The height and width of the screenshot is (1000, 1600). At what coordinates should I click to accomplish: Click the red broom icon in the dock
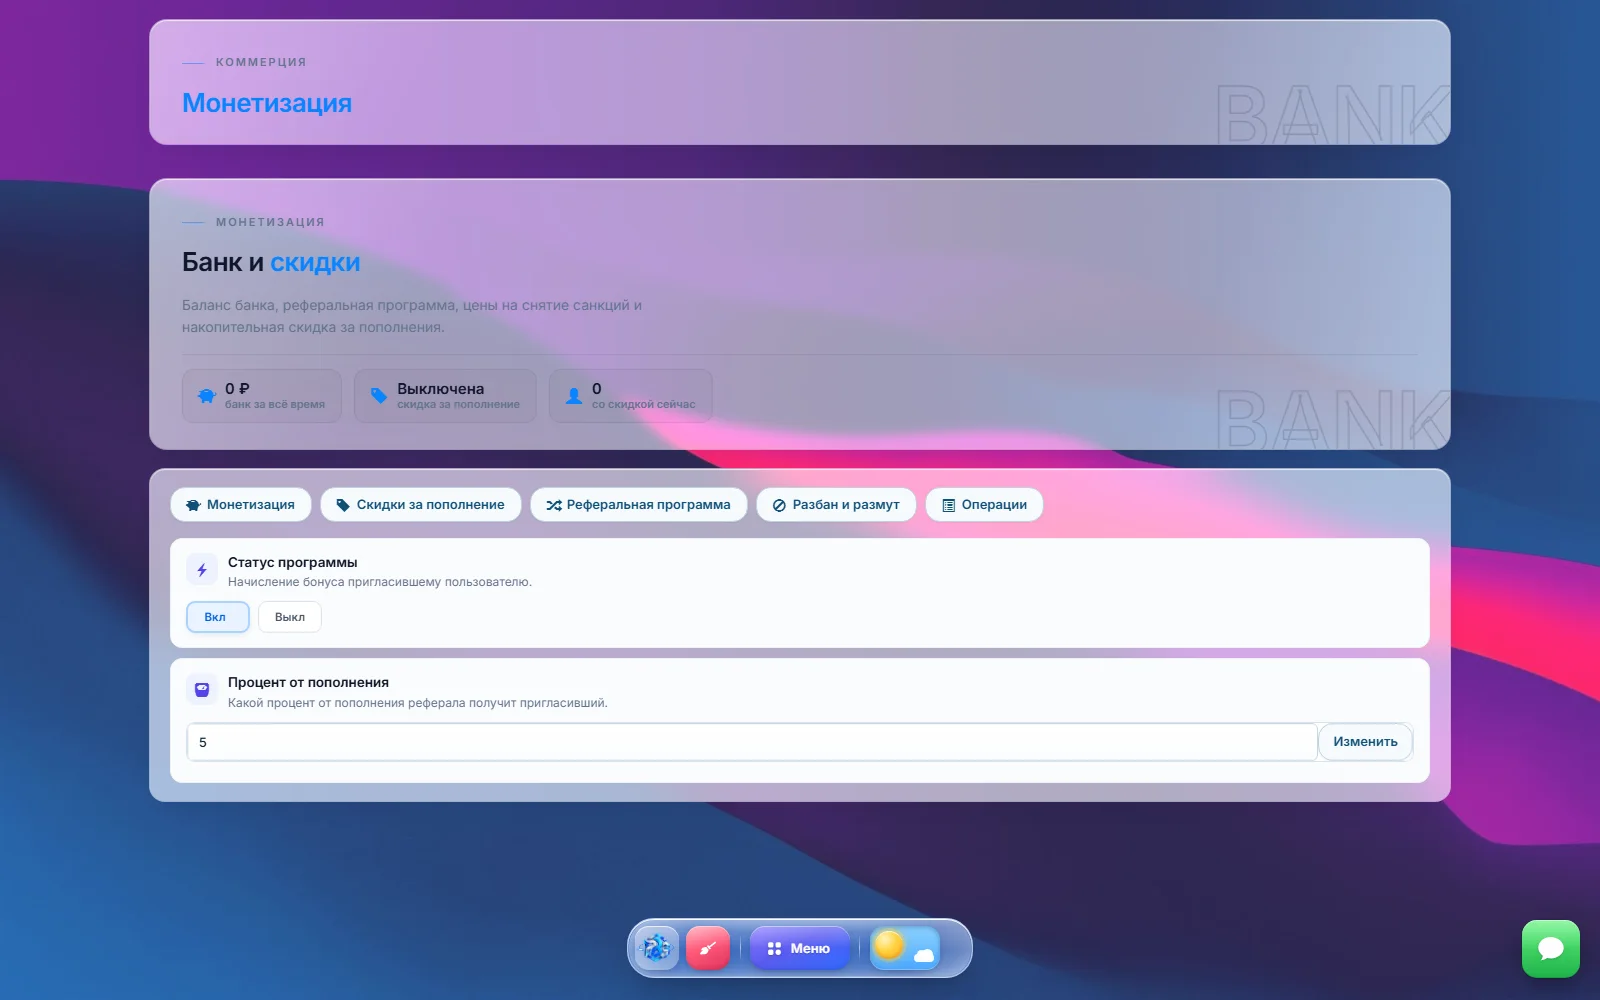(708, 948)
